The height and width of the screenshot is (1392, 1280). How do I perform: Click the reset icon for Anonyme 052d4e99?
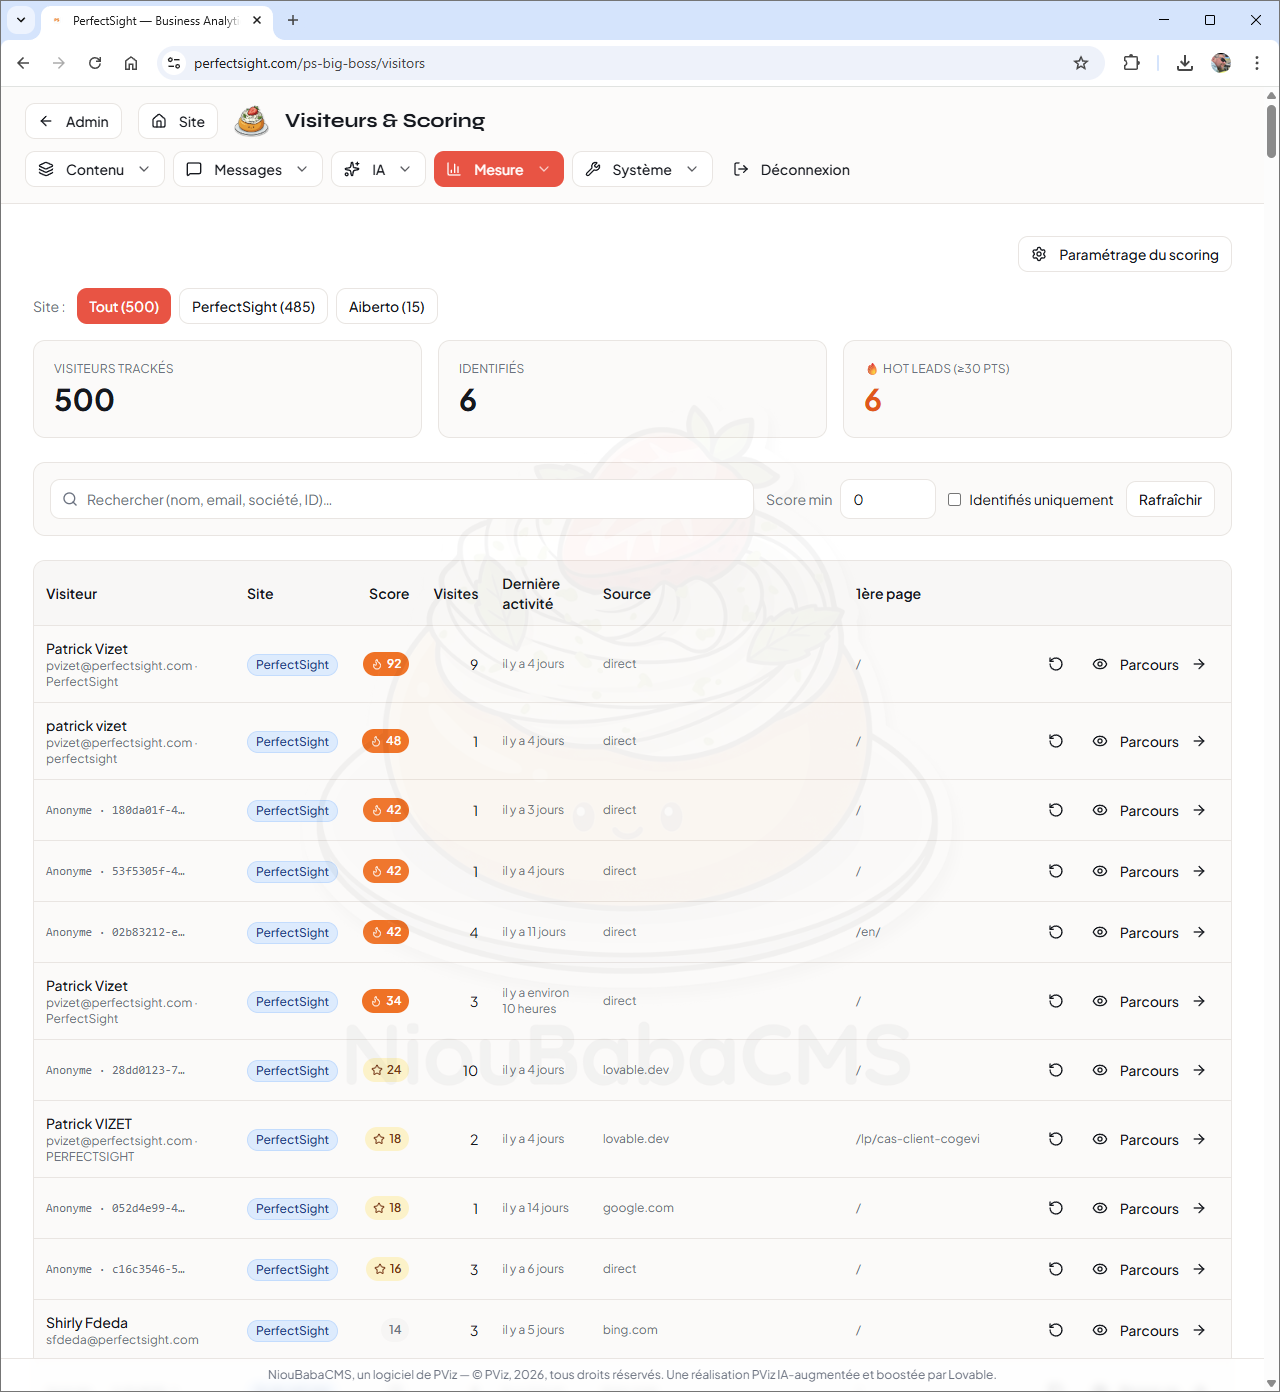(x=1055, y=1208)
